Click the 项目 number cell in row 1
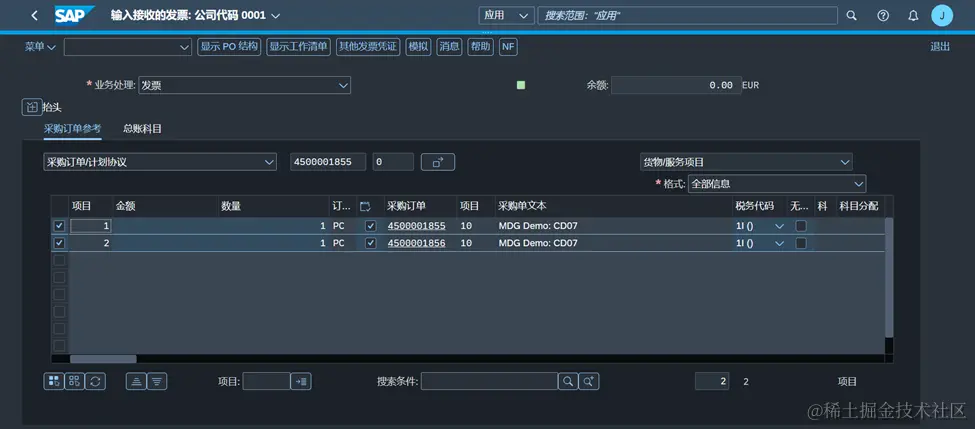The height and width of the screenshot is (429, 975). click(x=91, y=226)
